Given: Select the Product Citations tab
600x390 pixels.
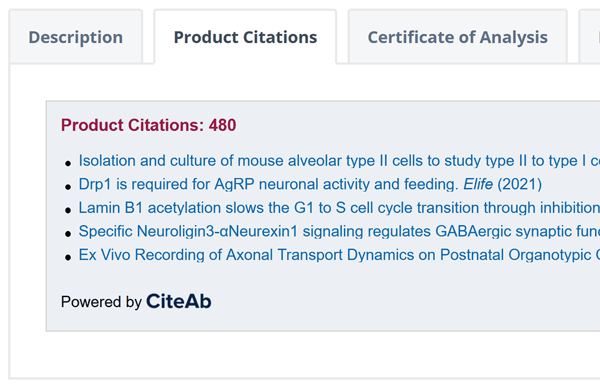Looking at the screenshot, I should 245,37.
